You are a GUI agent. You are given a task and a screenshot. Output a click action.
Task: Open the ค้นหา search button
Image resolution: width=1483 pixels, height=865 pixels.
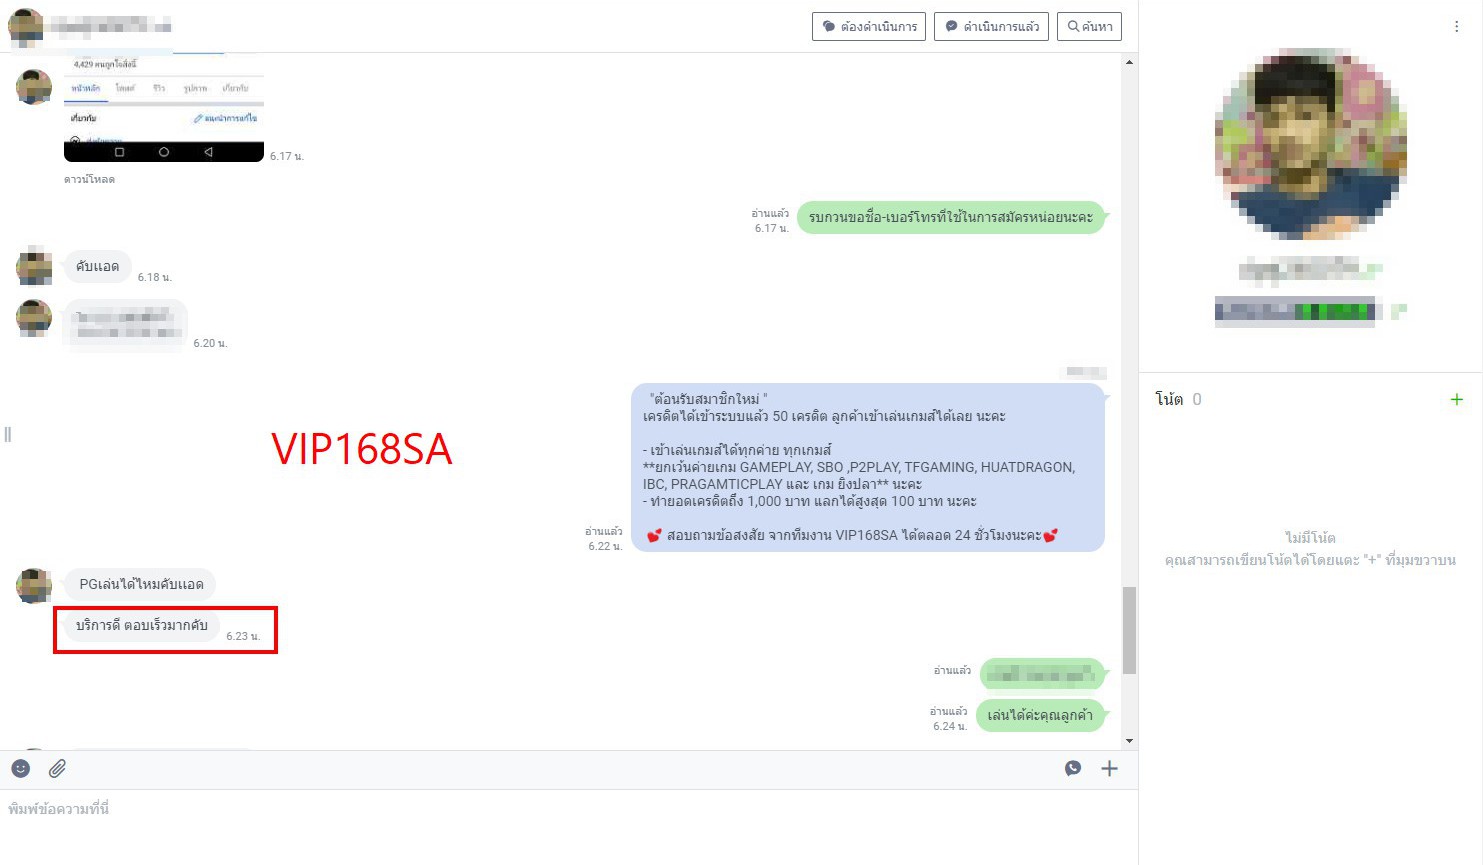1089,27
